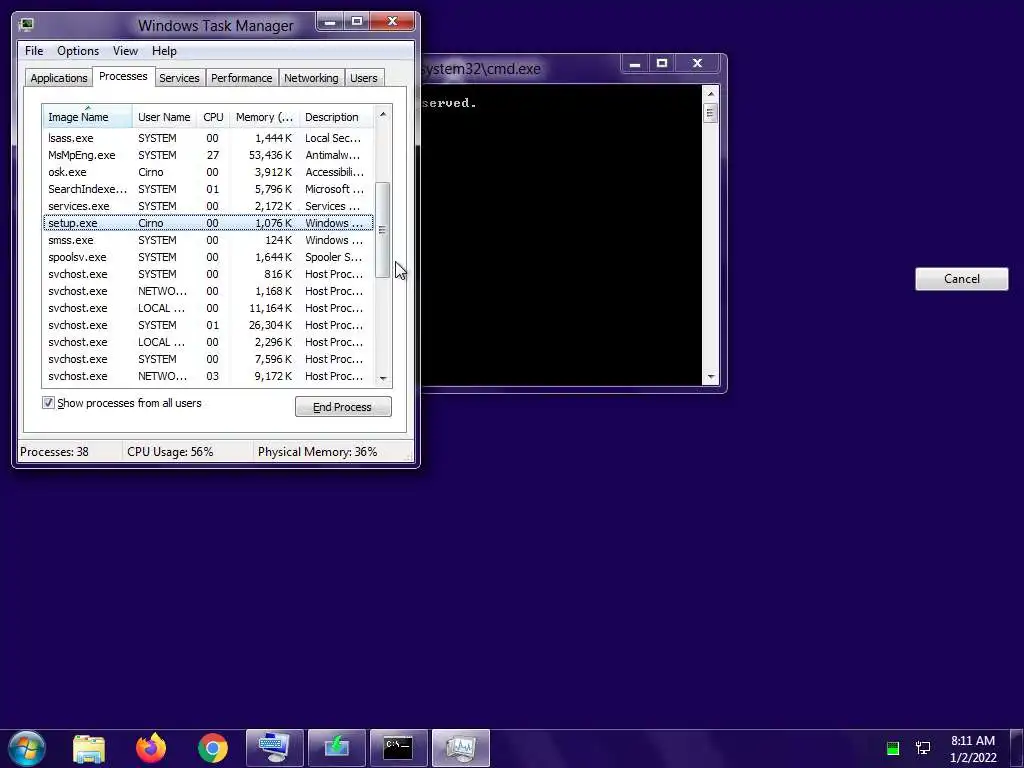Click cmd.exe window scroll down arrow
This screenshot has width=1024, height=768.
[711, 377]
